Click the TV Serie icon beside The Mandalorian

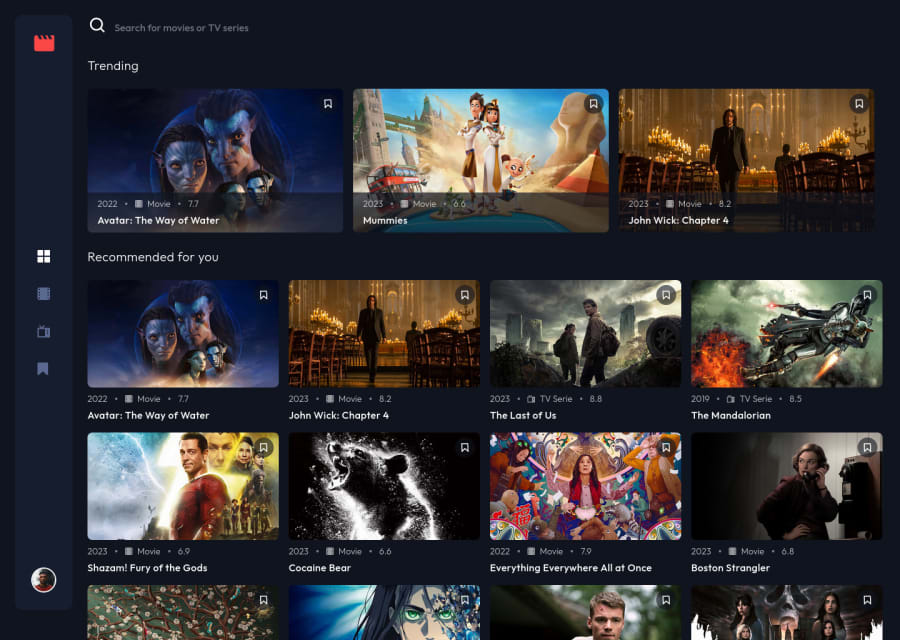coord(731,398)
